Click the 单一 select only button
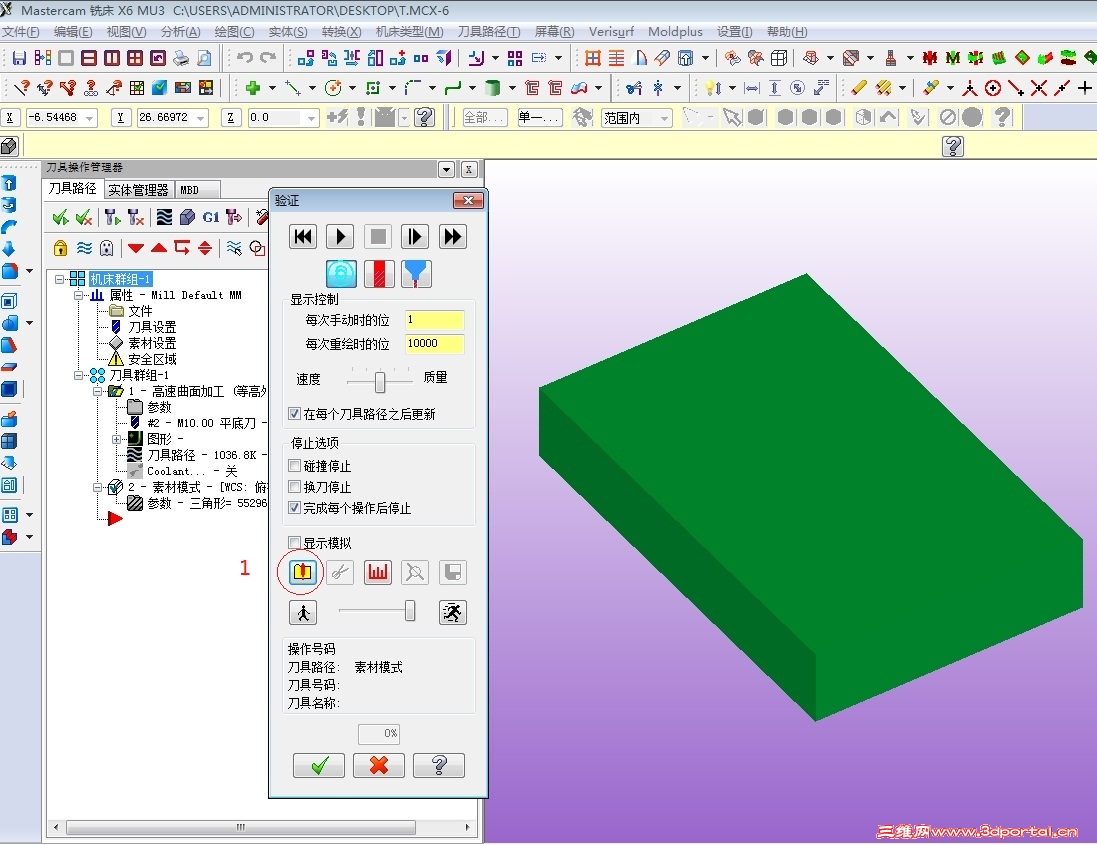The image size is (1097, 845). (539, 118)
